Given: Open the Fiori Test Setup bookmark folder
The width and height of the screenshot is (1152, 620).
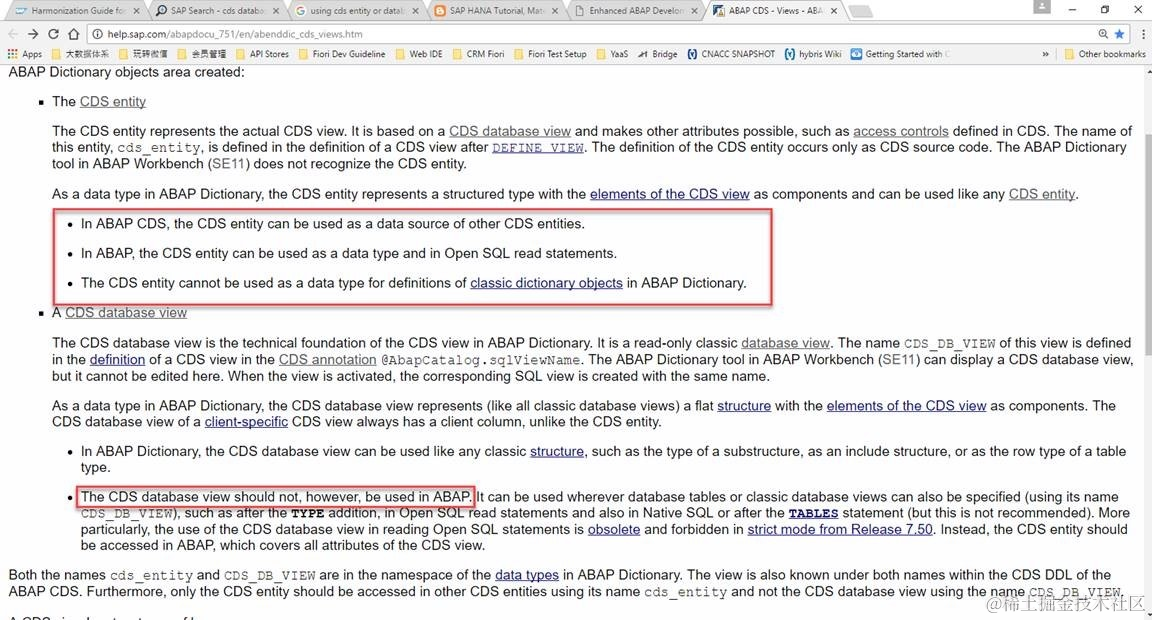Looking at the screenshot, I should [x=550, y=54].
